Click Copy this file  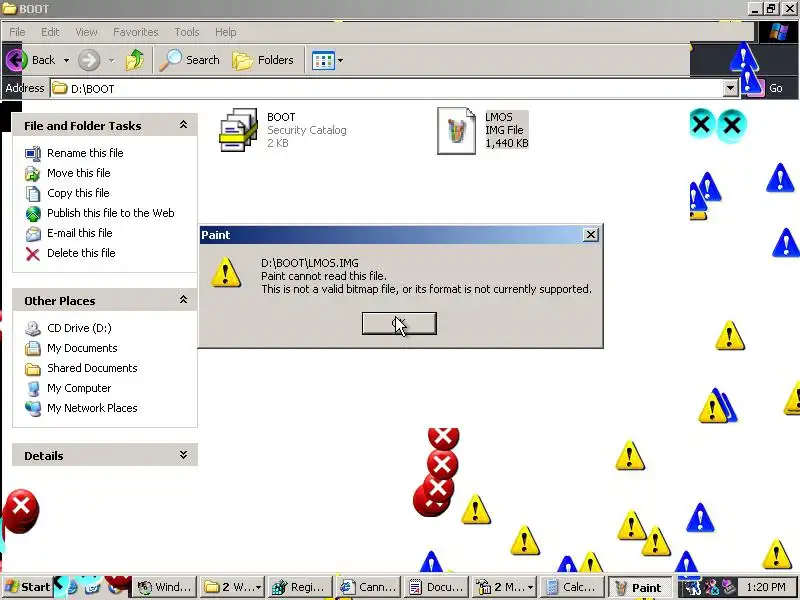78,193
